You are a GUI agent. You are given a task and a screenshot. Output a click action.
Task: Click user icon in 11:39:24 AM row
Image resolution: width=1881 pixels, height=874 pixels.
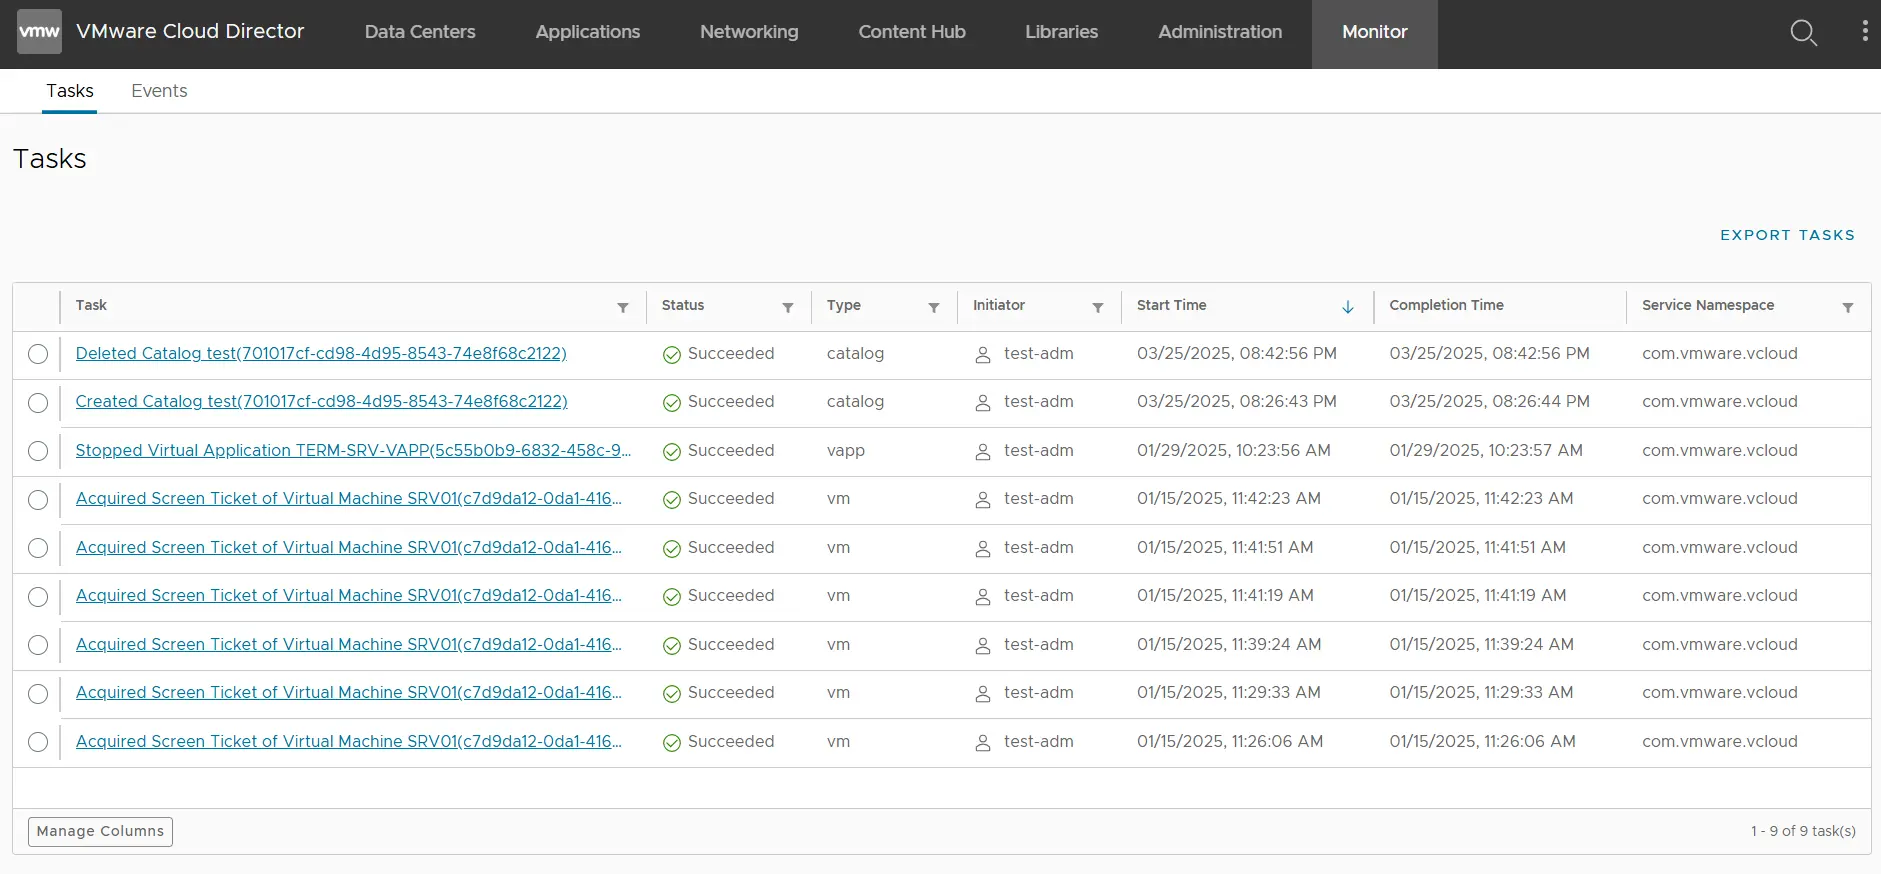983,646
